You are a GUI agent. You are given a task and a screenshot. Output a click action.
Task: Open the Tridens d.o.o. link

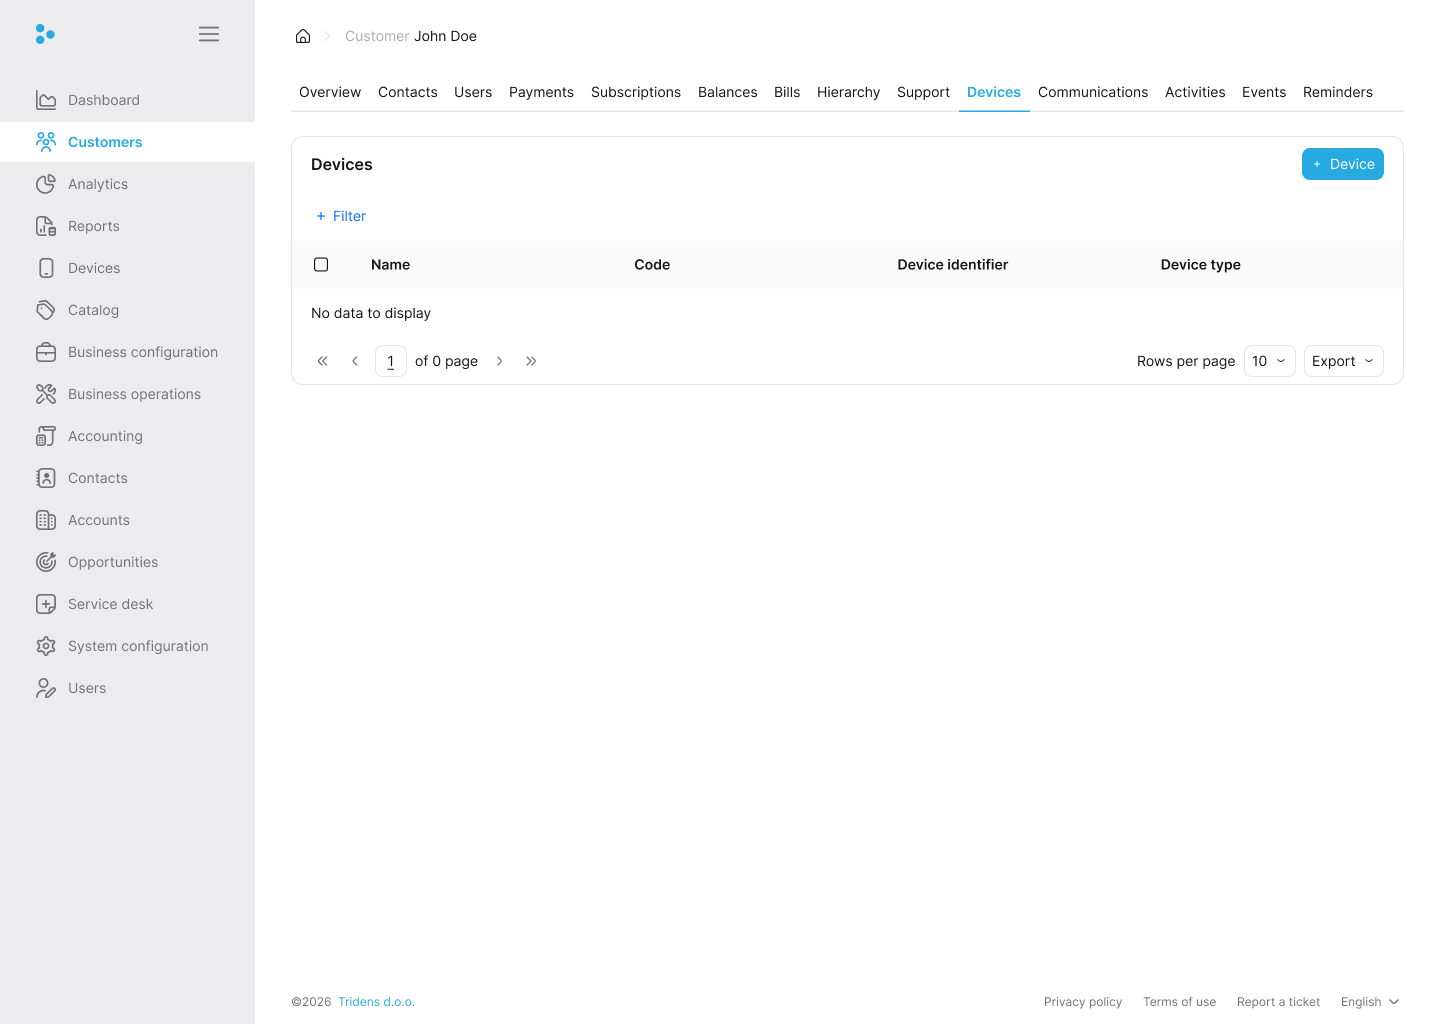376,1001
